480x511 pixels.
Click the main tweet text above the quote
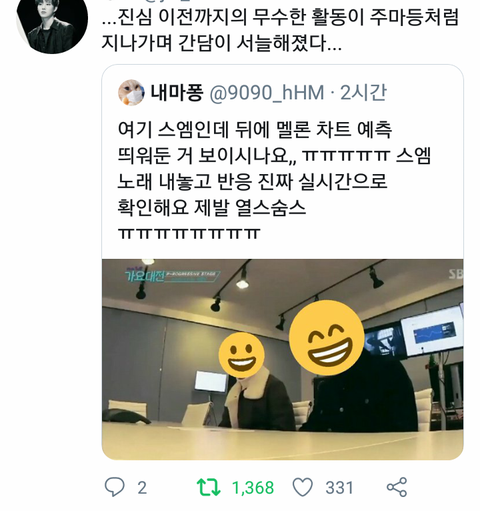tap(280, 30)
